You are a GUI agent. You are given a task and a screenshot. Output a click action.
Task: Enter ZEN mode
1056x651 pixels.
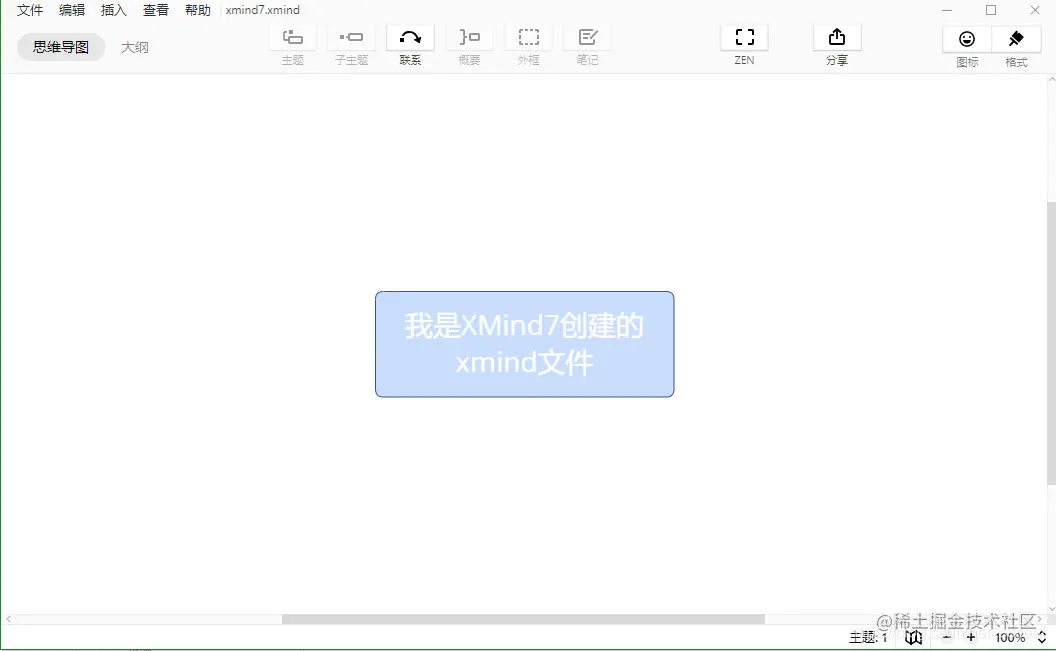[743, 38]
